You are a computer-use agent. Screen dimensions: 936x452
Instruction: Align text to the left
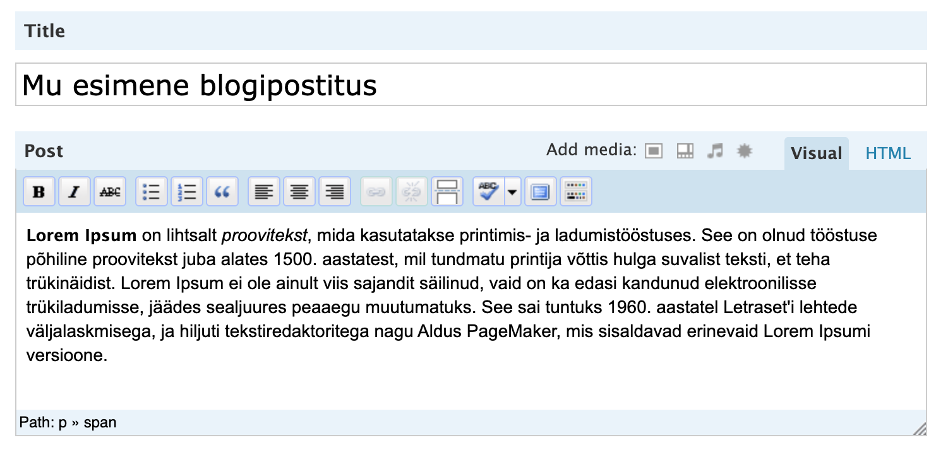264,192
